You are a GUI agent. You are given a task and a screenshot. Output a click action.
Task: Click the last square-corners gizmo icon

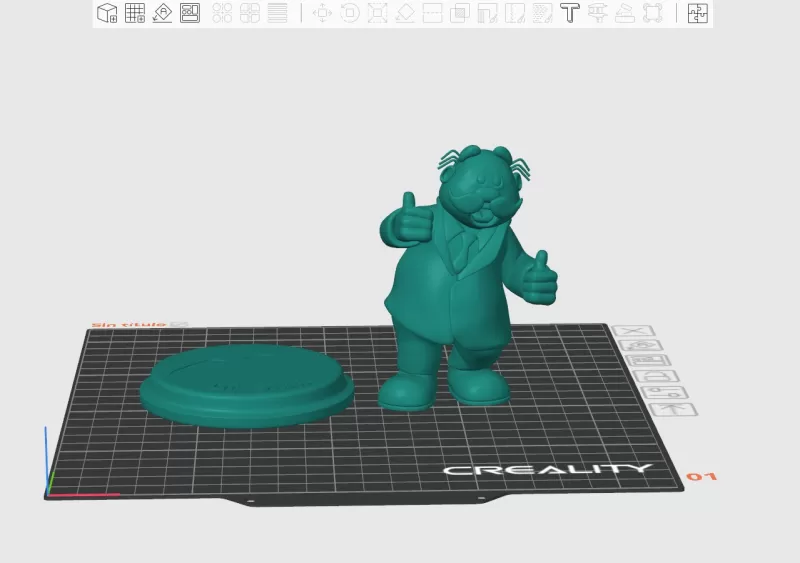653,13
